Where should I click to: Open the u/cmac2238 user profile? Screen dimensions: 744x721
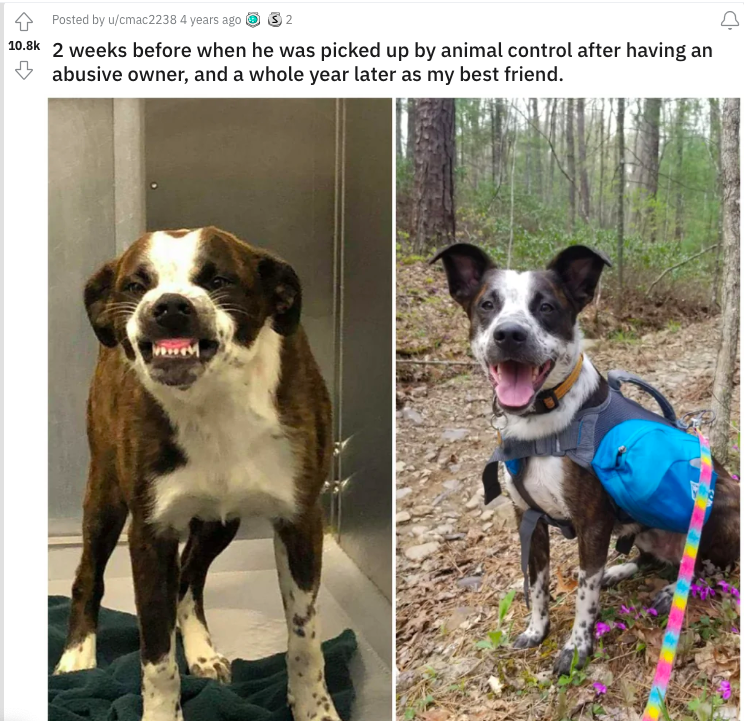point(142,20)
